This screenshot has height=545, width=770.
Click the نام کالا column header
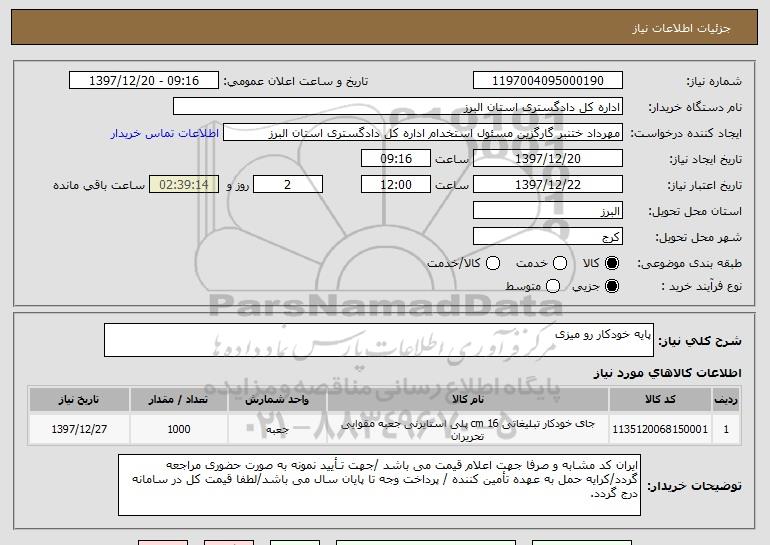(x=468, y=400)
